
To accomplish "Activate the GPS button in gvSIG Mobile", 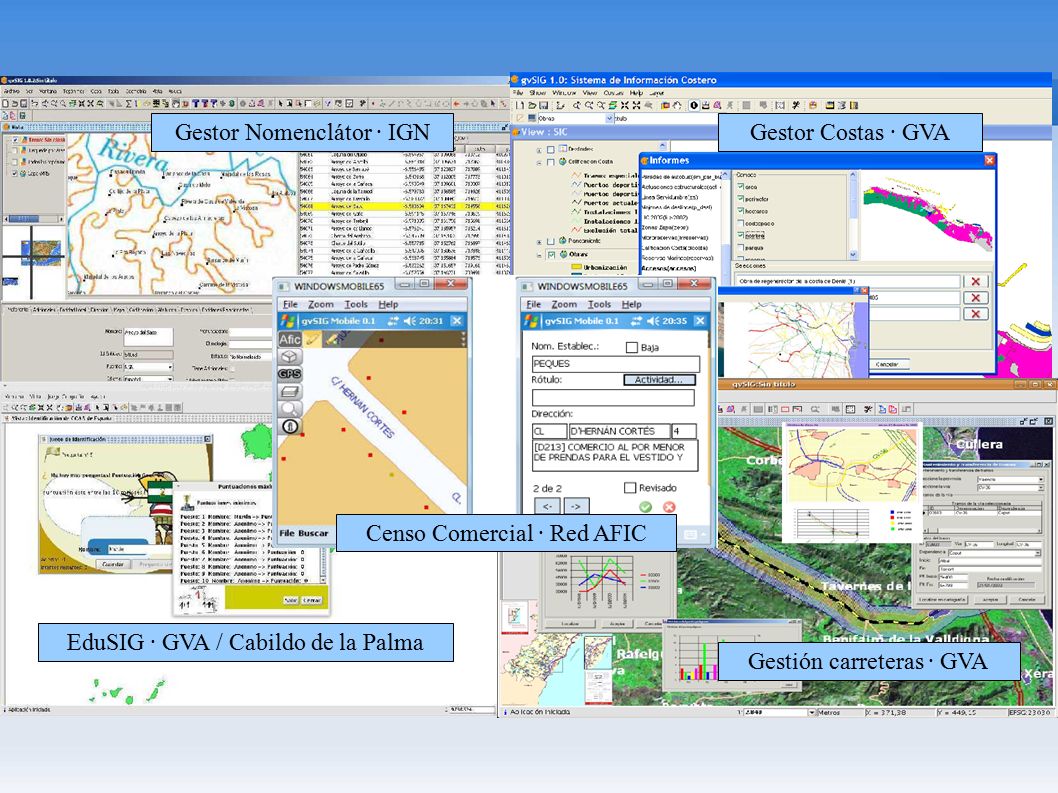I will click(x=290, y=374).
